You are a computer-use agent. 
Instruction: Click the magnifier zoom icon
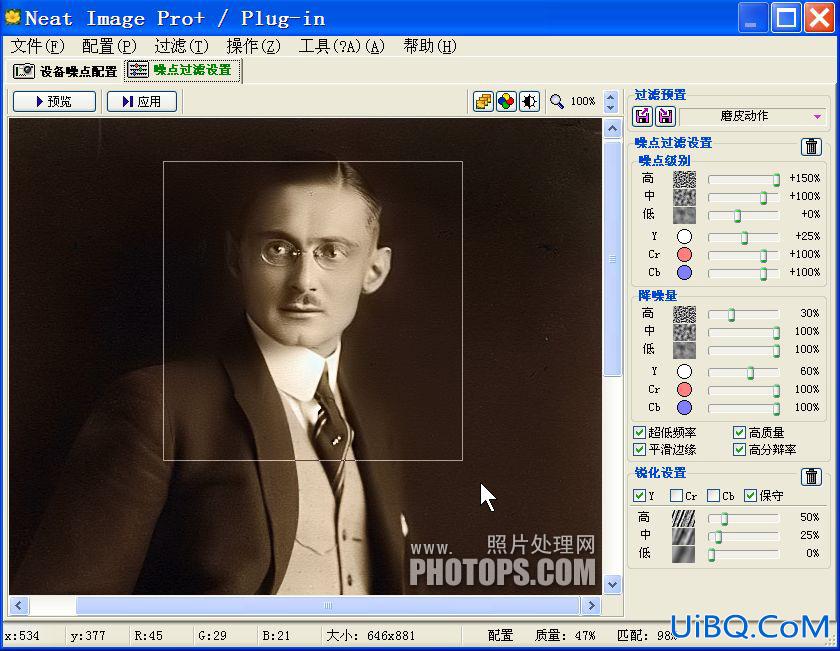557,101
